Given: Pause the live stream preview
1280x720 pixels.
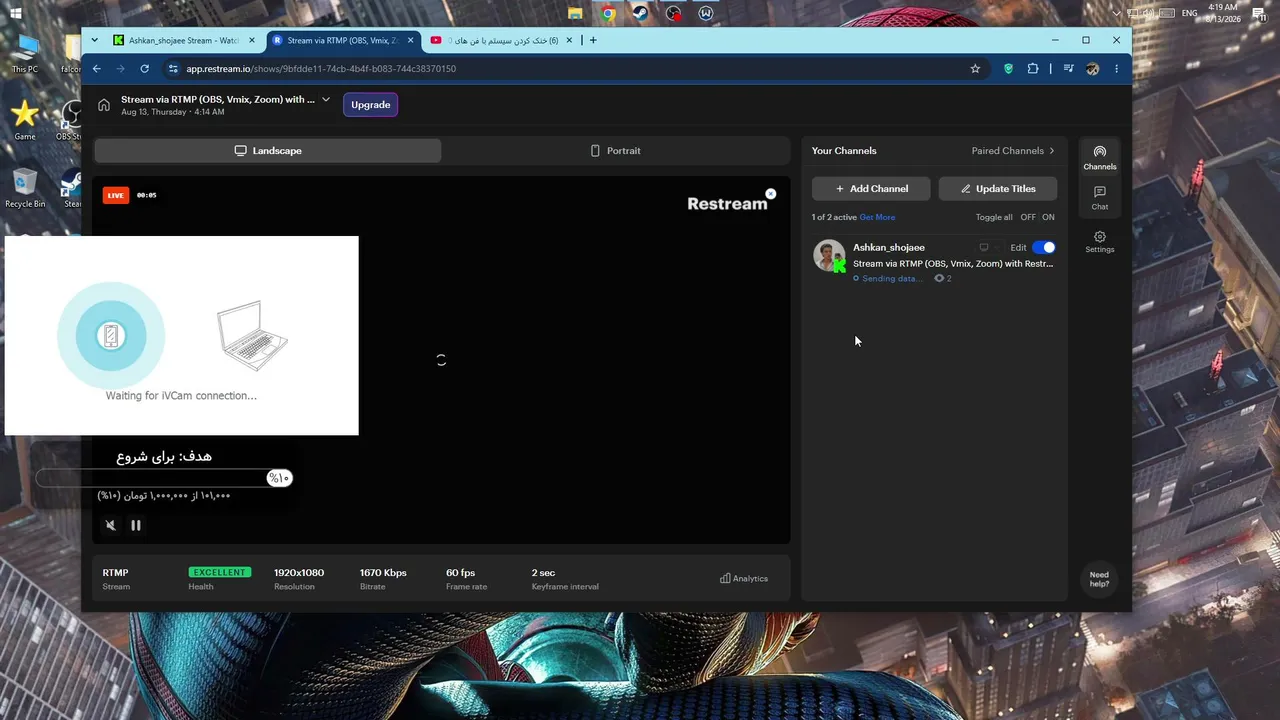Looking at the screenshot, I should pos(136,525).
